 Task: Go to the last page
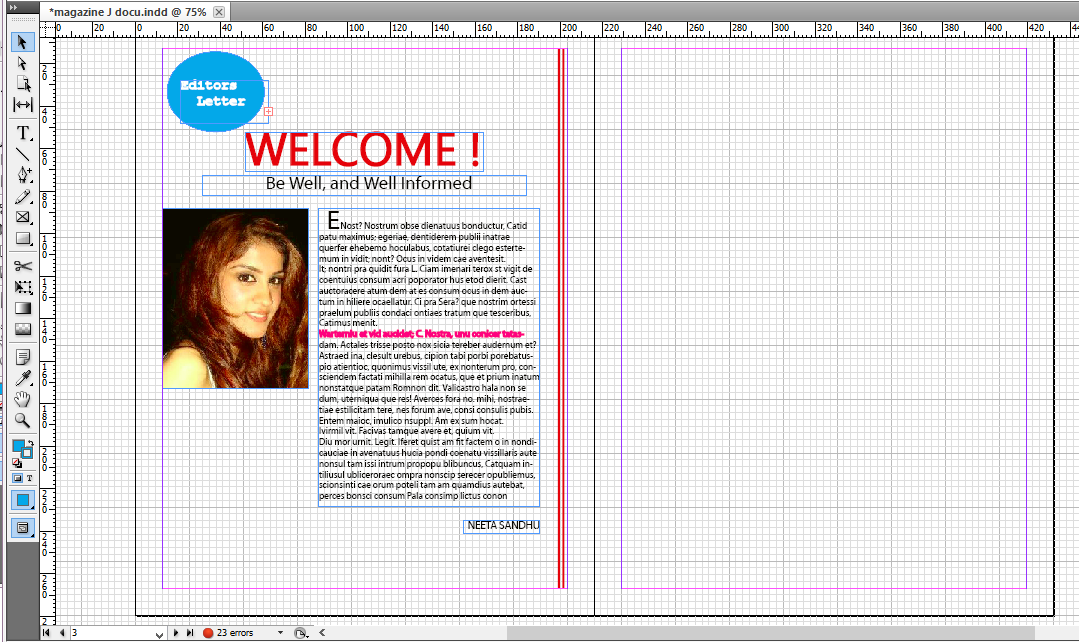tap(190, 633)
